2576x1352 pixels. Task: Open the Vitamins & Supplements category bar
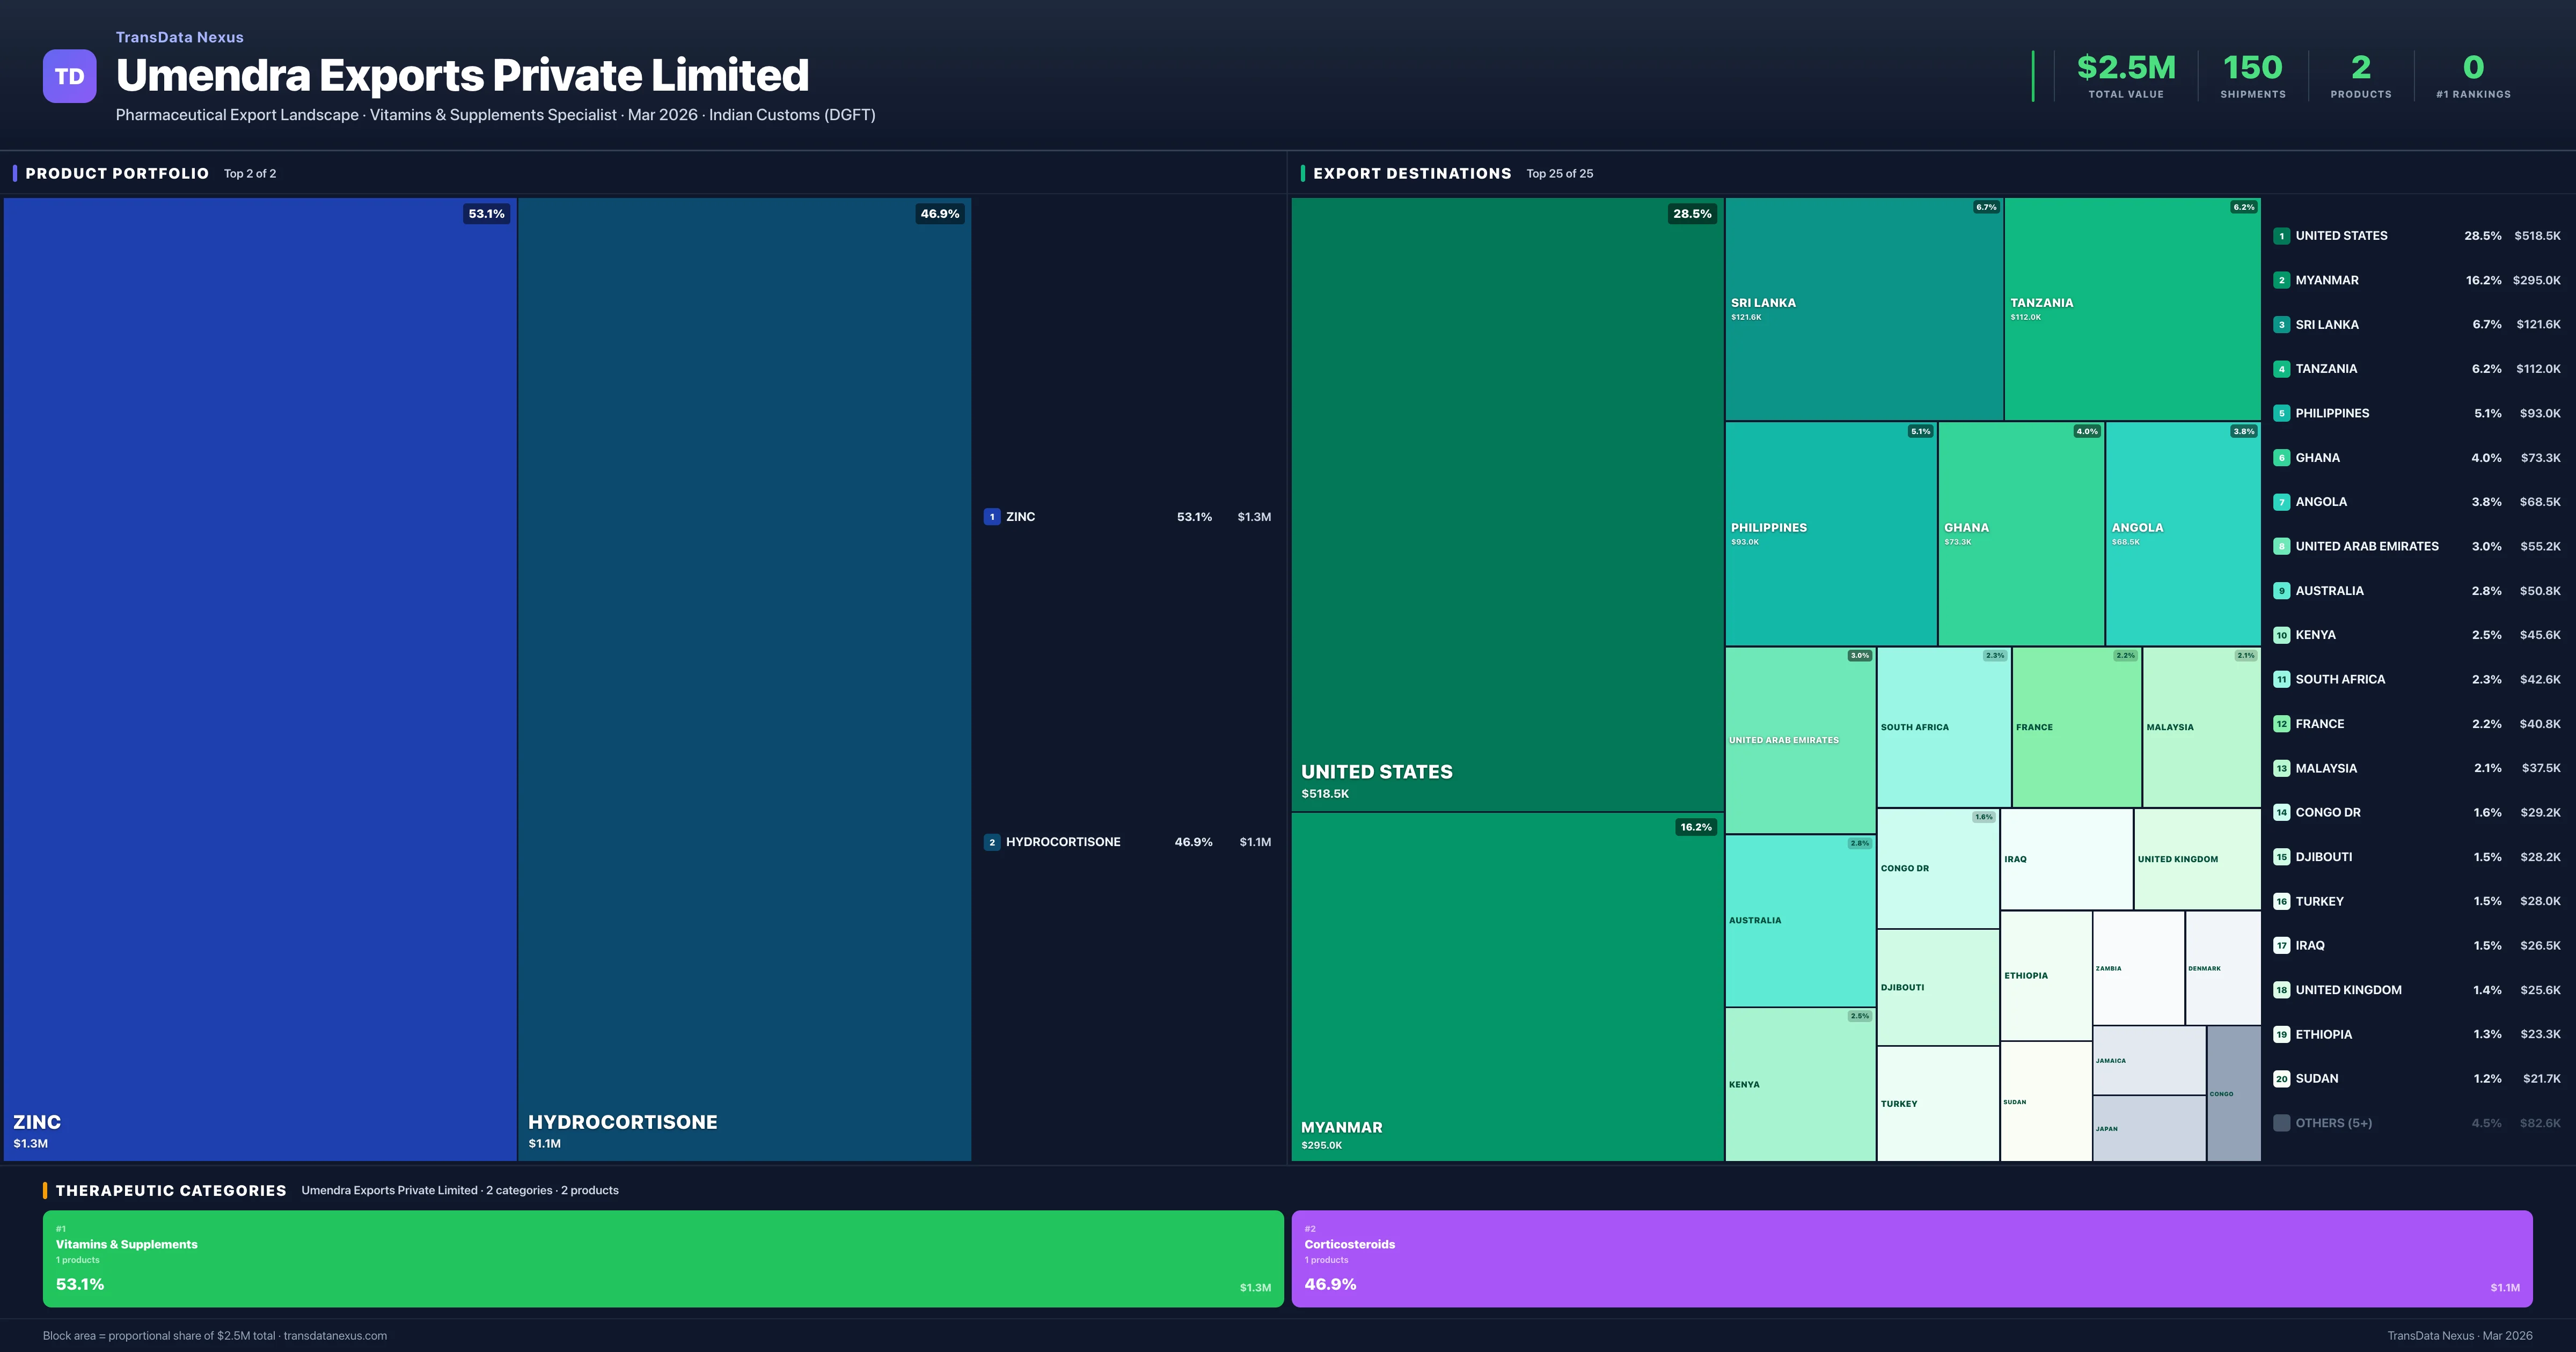click(x=662, y=1258)
